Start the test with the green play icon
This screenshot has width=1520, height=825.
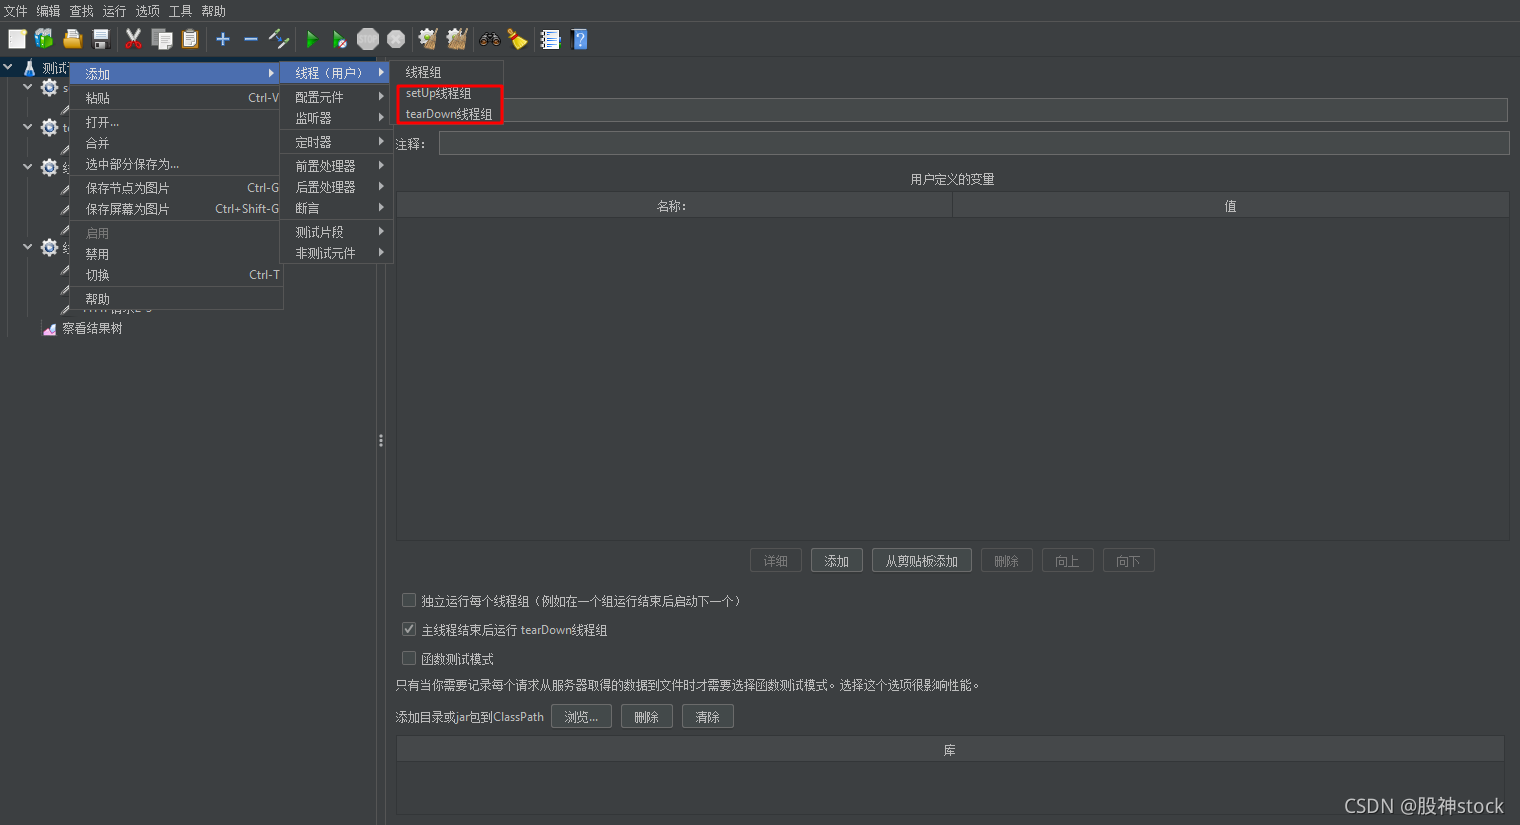click(x=311, y=39)
